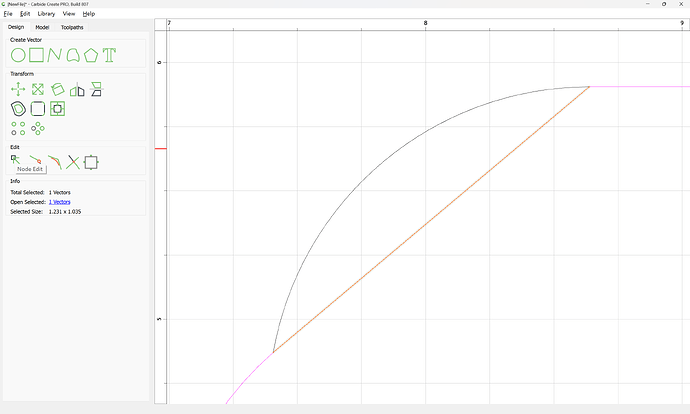Switch to the Design tab
Screen dimensions: 690x414
[x=16, y=27]
